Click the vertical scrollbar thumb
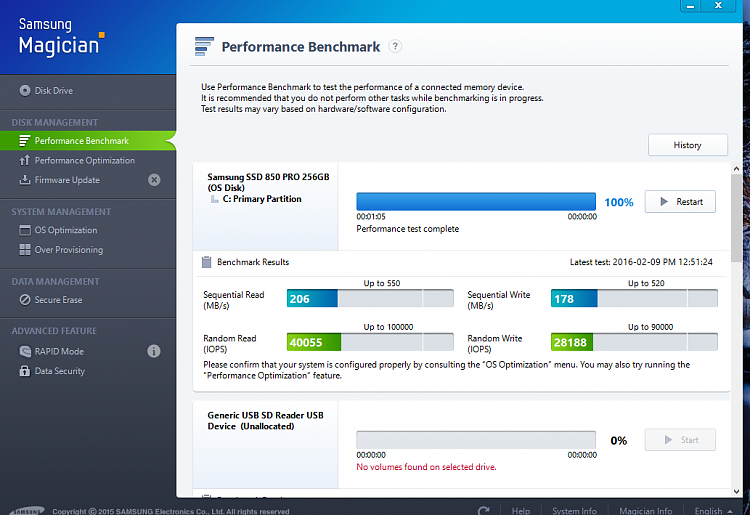Image resolution: width=750 pixels, height=515 pixels. click(x=736, y=218)
